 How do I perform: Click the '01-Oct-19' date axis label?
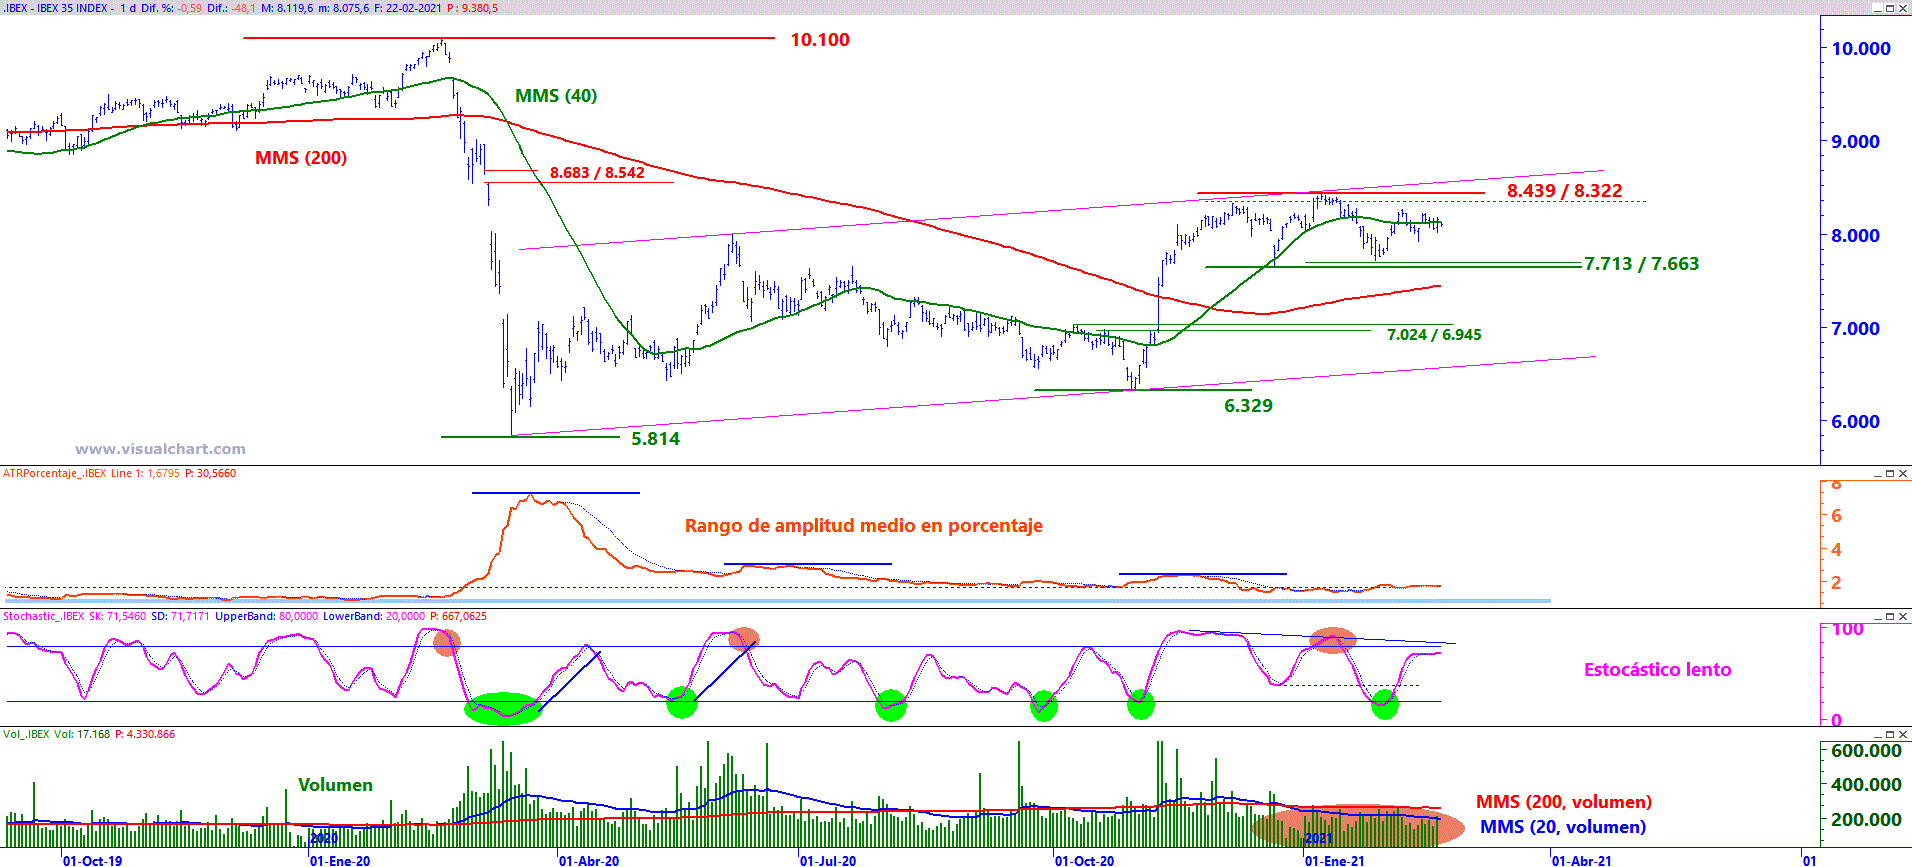[93, 861]
